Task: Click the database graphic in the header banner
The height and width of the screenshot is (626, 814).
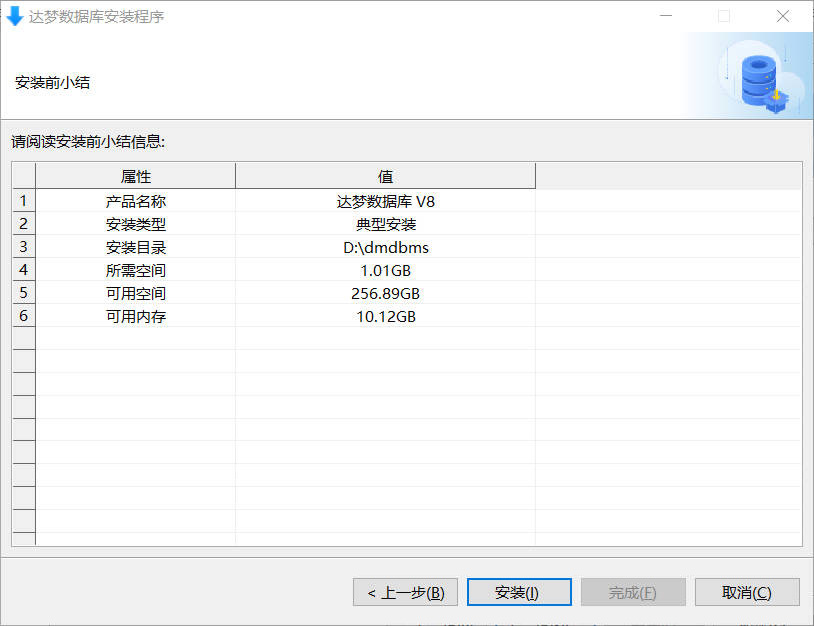Action: (762, 80)
